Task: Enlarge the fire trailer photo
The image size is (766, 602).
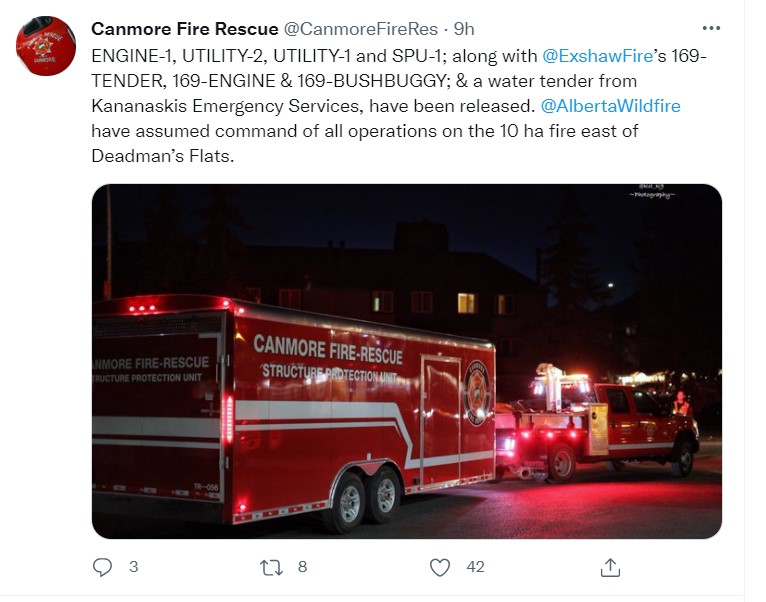Action: [x=406, y=361]
